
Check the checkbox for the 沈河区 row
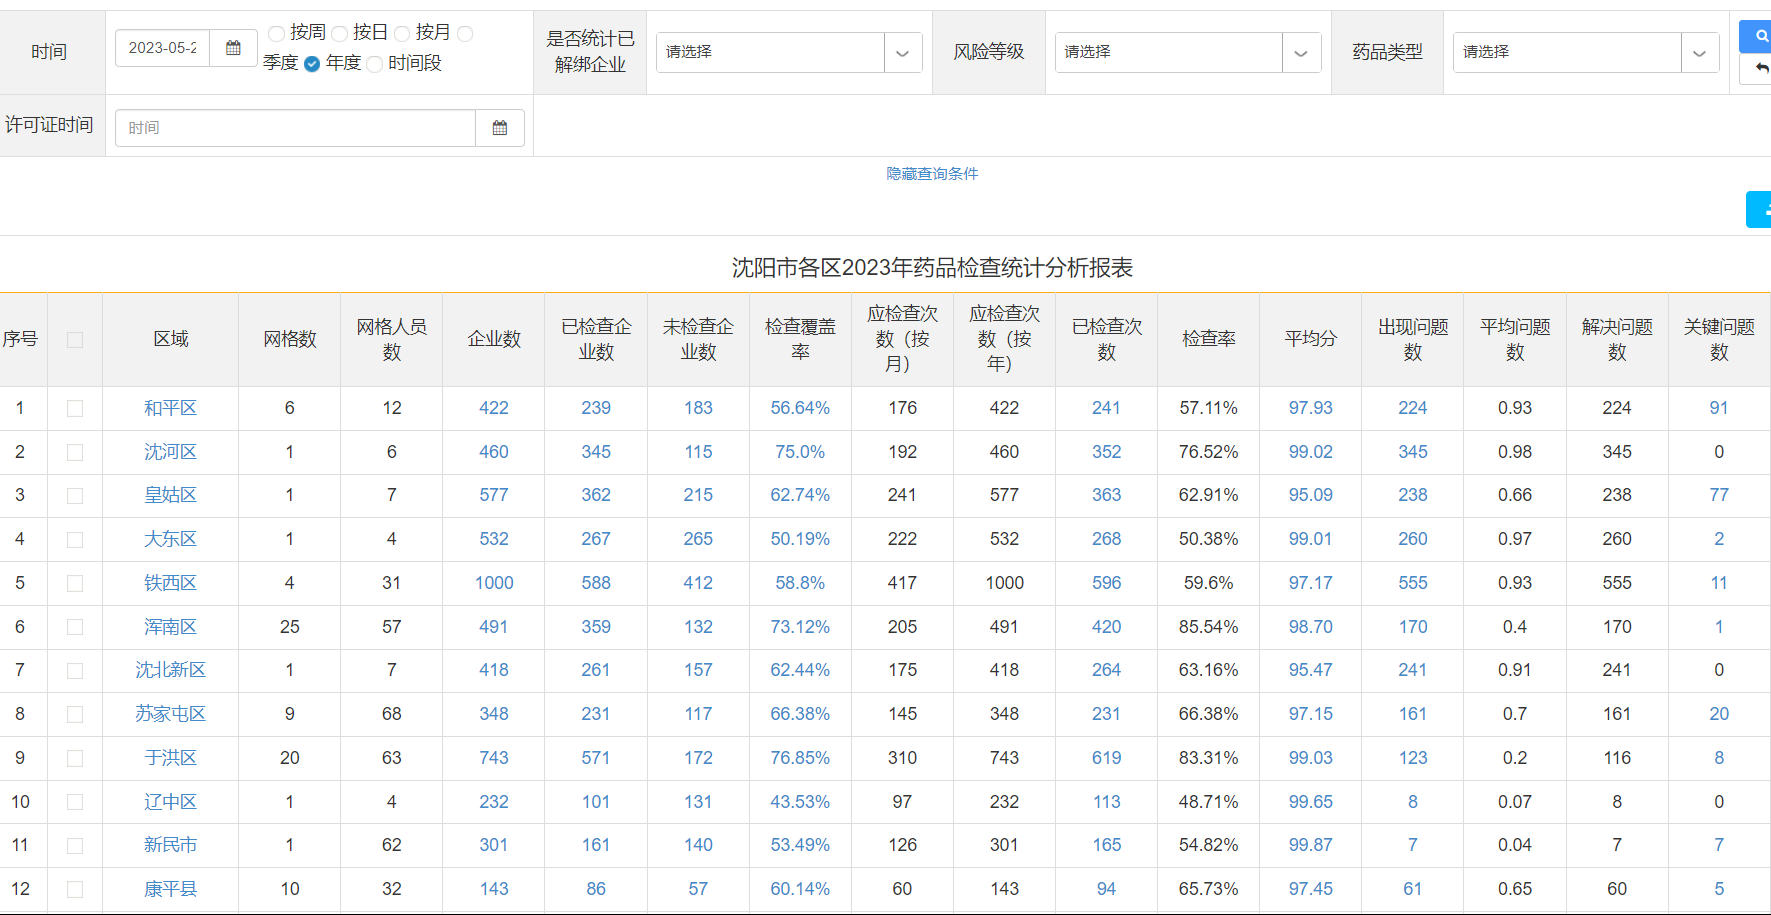point(75,453)
